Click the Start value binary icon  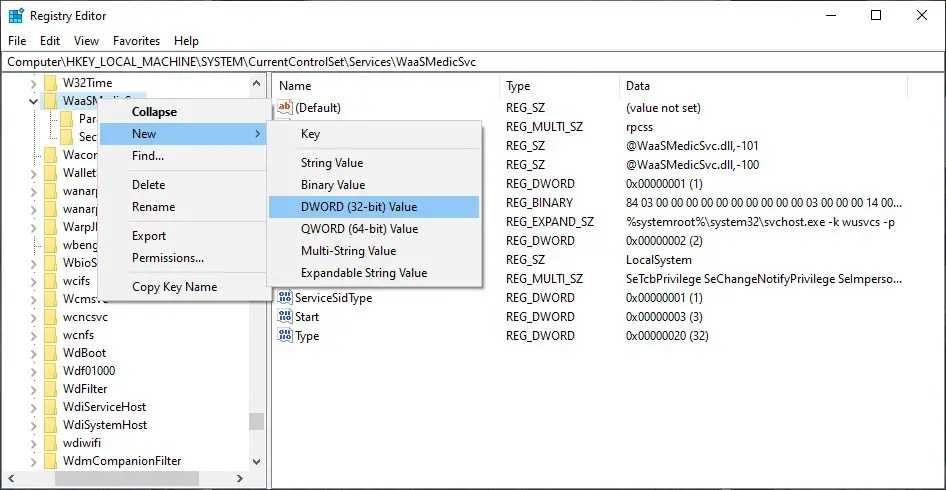pos(285,317)
